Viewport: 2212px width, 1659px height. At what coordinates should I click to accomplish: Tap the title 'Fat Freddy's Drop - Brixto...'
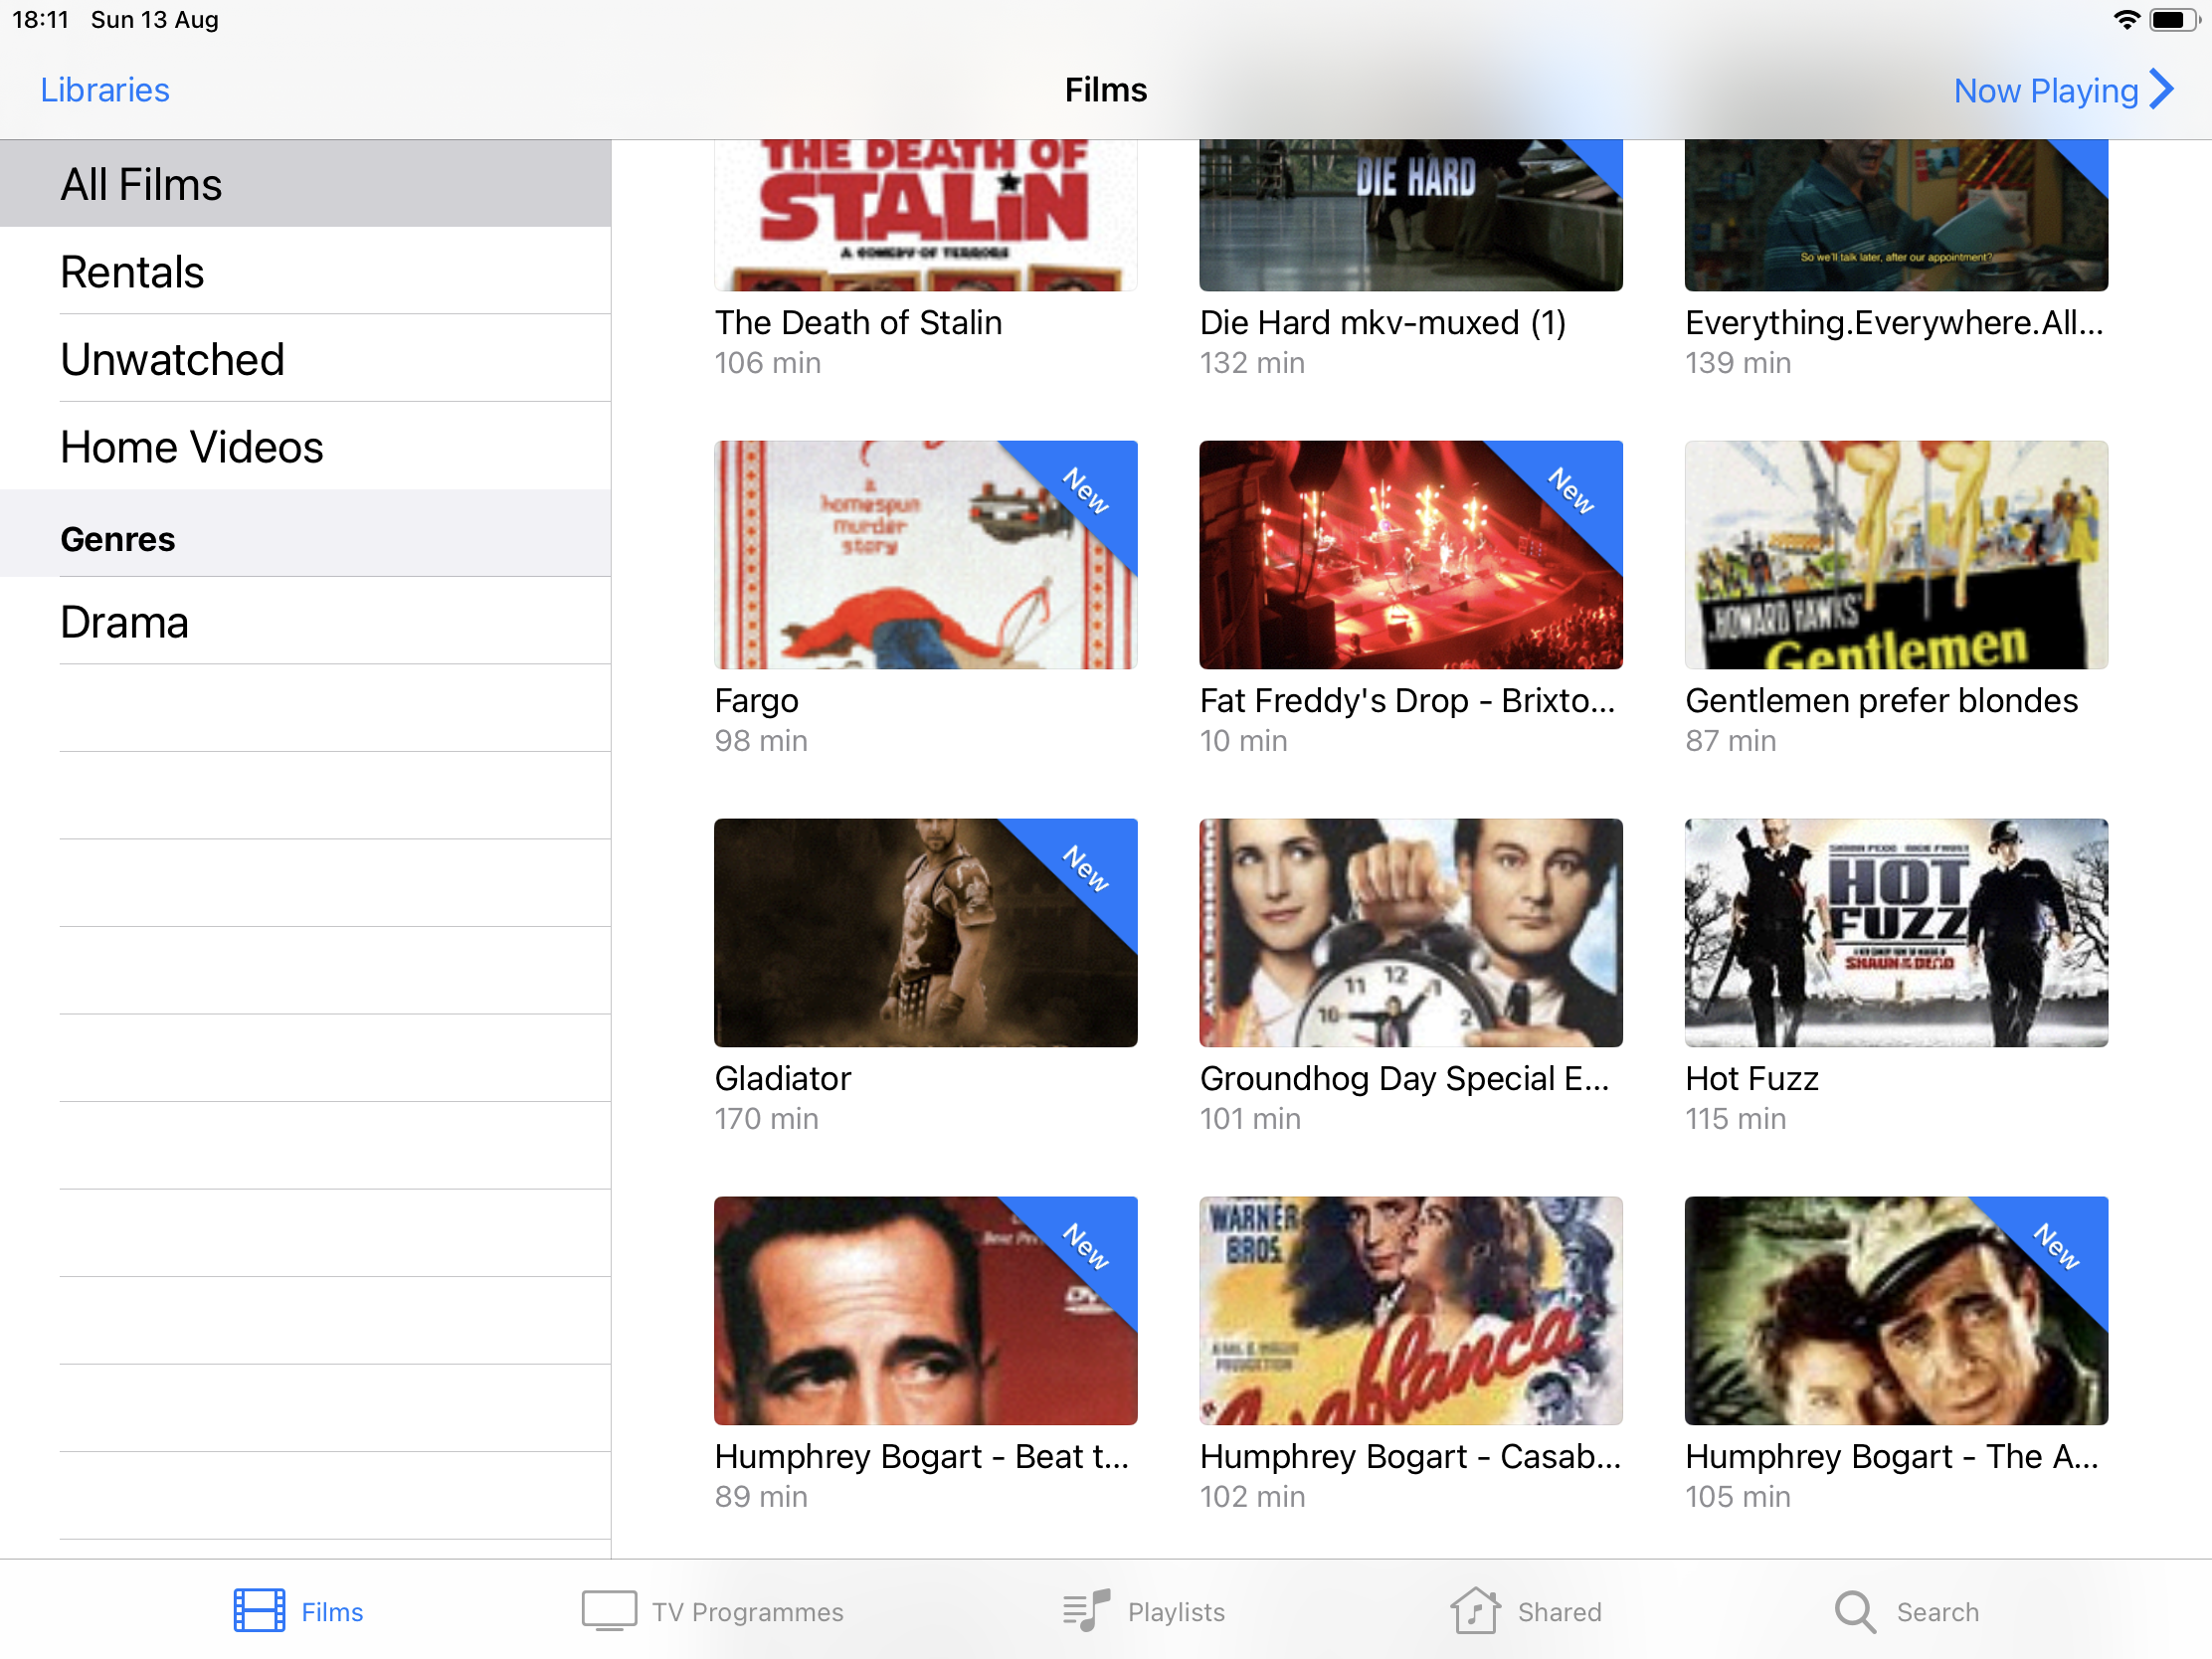pos(1407,700)
